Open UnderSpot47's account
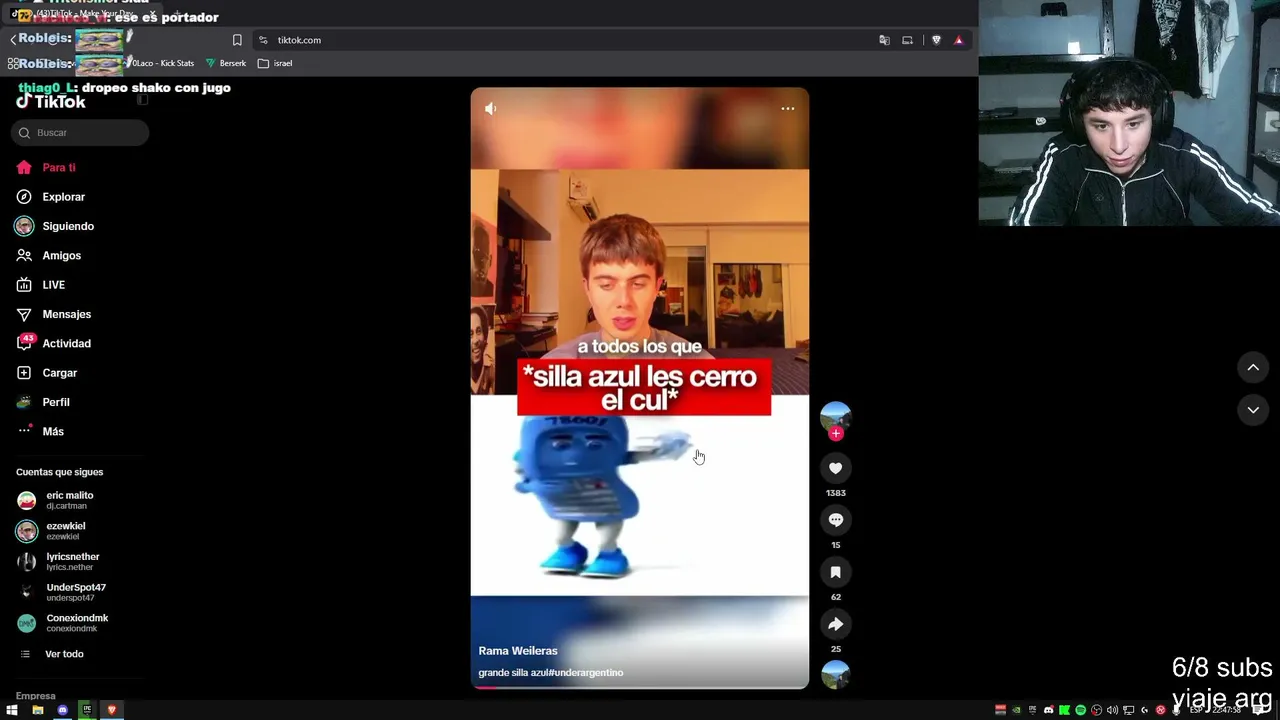 (62, 592)
